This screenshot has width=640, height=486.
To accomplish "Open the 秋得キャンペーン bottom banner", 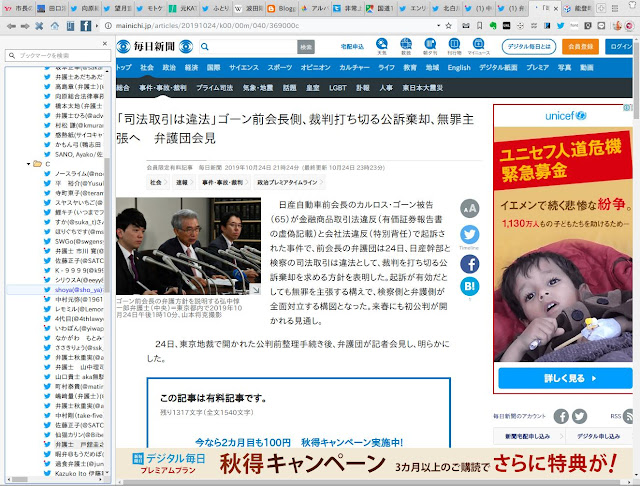I will (375, 464).
